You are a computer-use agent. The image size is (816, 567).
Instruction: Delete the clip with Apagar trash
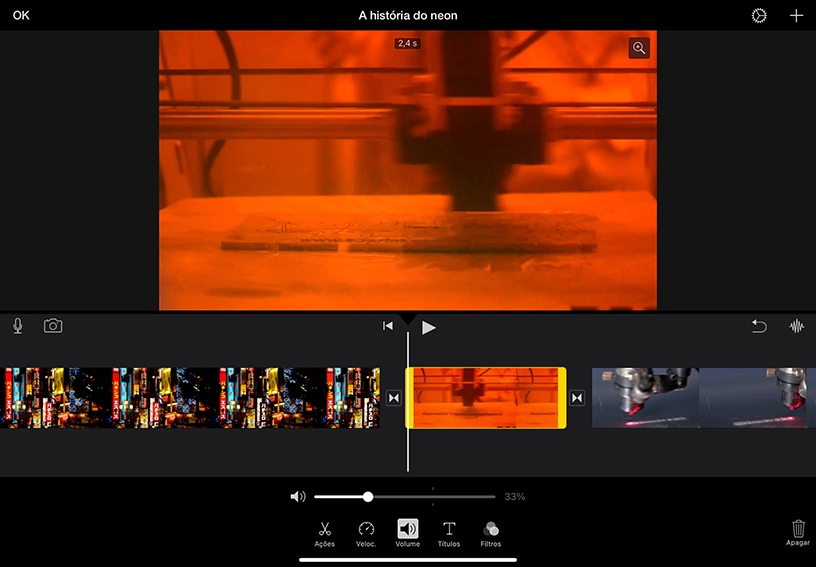798,533
